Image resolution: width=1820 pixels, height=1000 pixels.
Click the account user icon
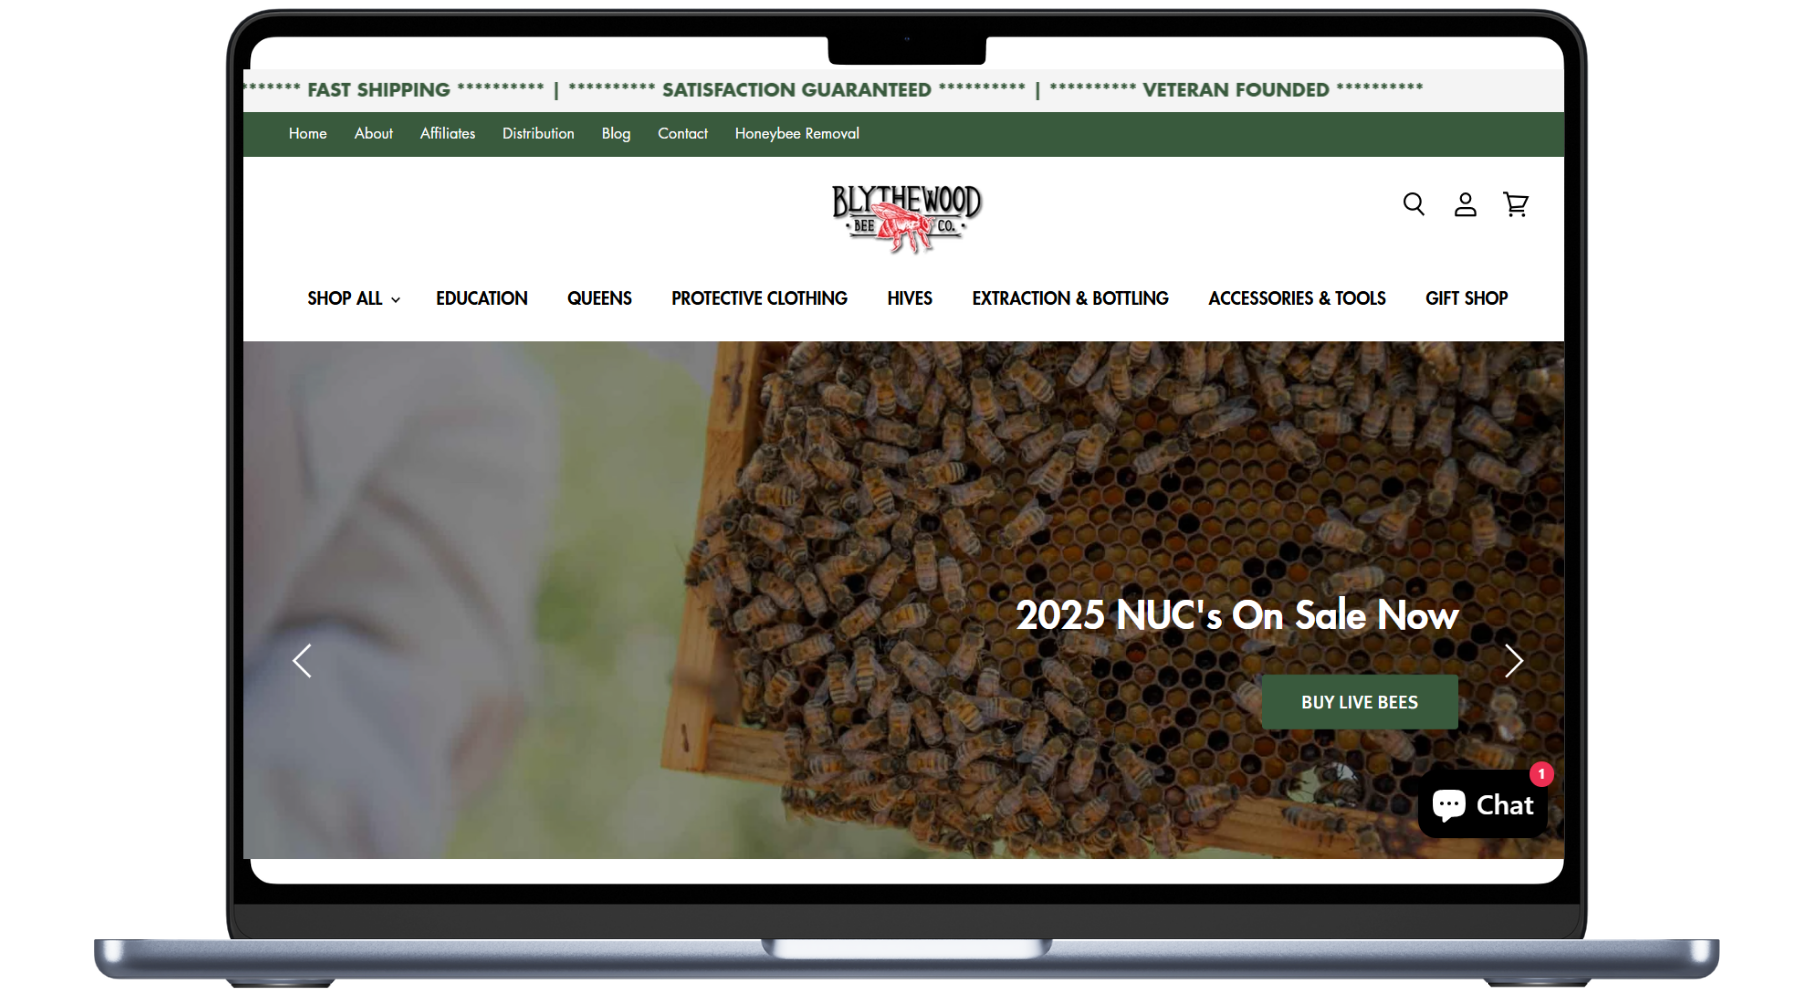1465,204
